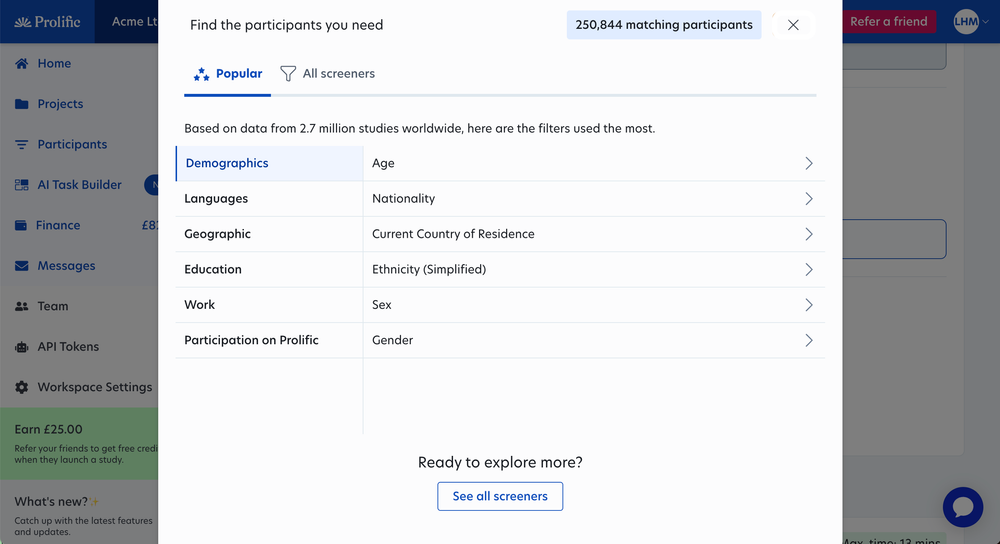This screenshot has height=544, width=1000.
Task: Click the Gender filter label
Action: tap(393, 341)
